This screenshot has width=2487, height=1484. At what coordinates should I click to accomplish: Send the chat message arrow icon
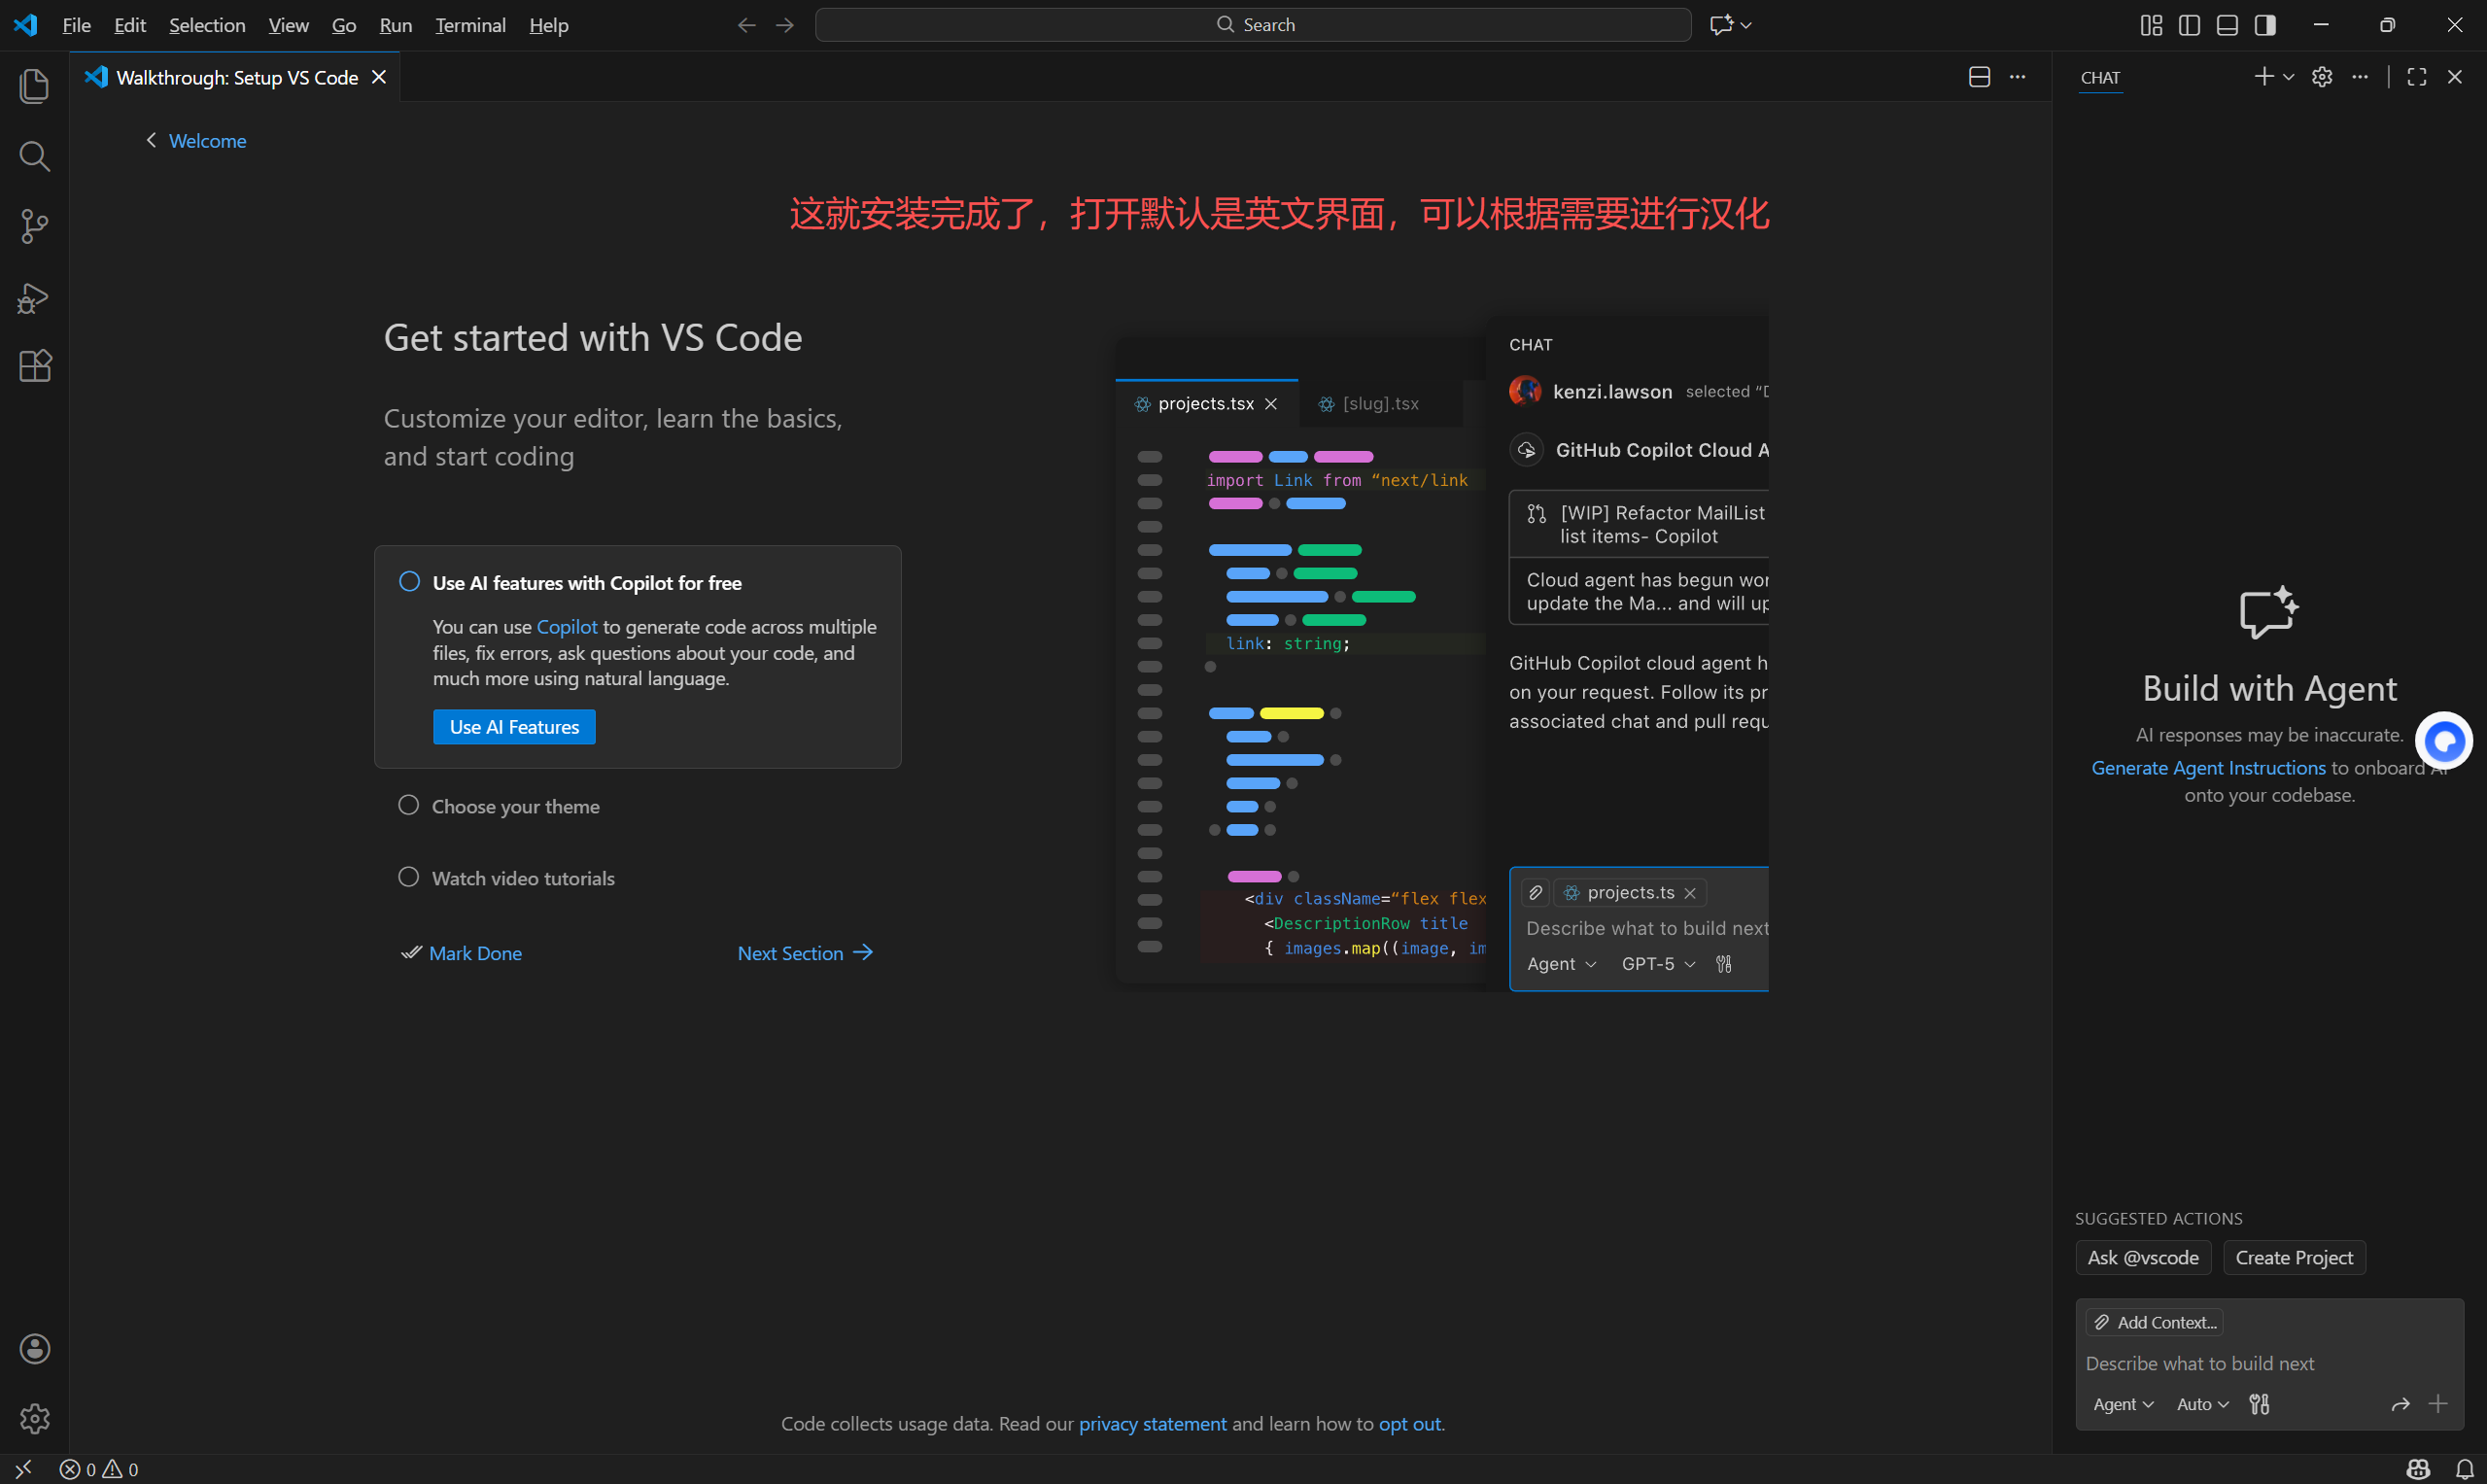tap(2400, 1404)
